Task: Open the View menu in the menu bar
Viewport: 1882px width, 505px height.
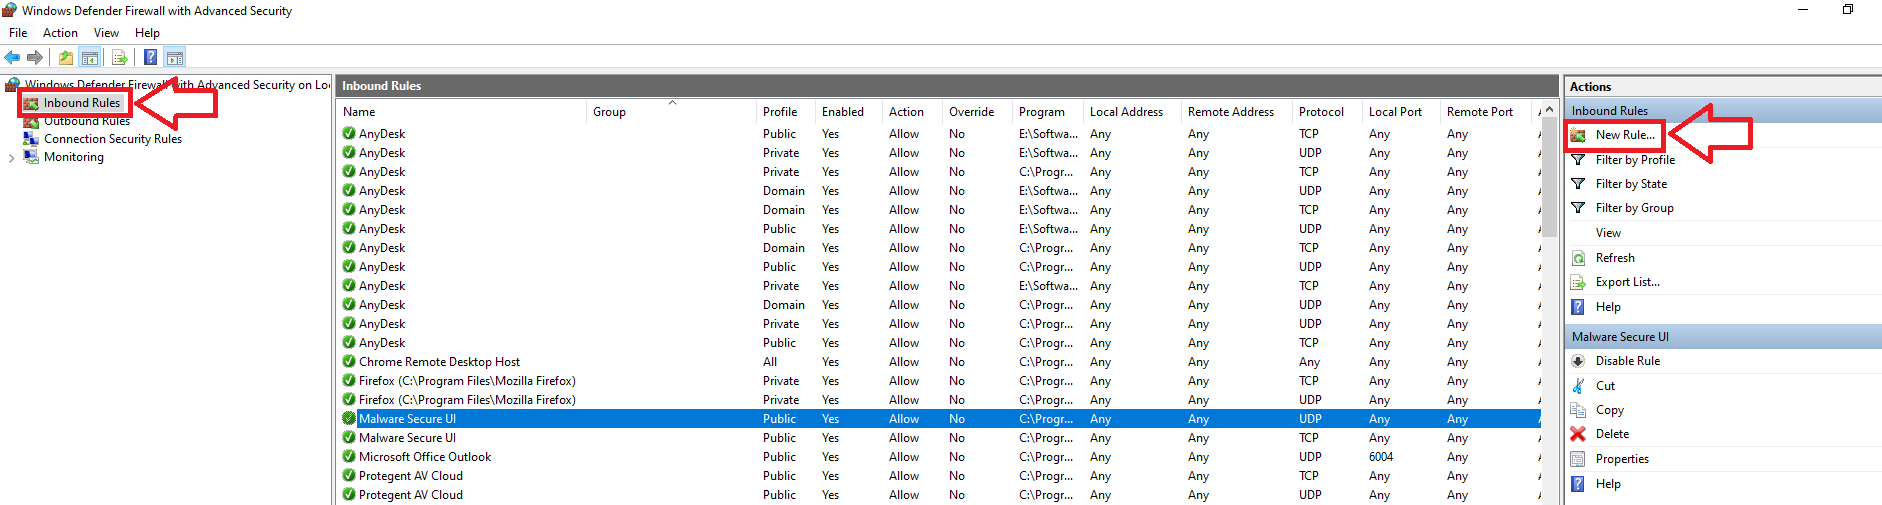Action: coord(106,33)
